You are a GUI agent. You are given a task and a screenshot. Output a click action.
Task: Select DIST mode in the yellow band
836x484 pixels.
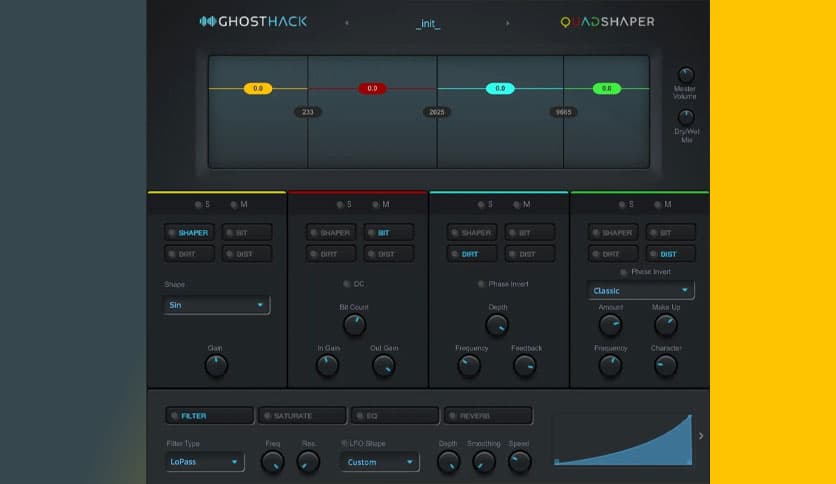click(247, 254)
